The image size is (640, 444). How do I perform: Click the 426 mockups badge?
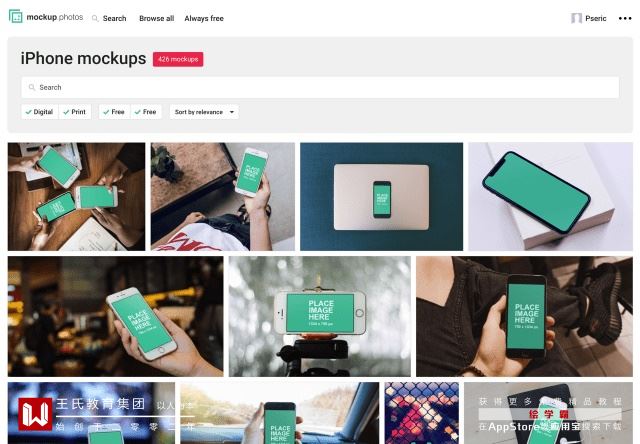tap(178, 59)
